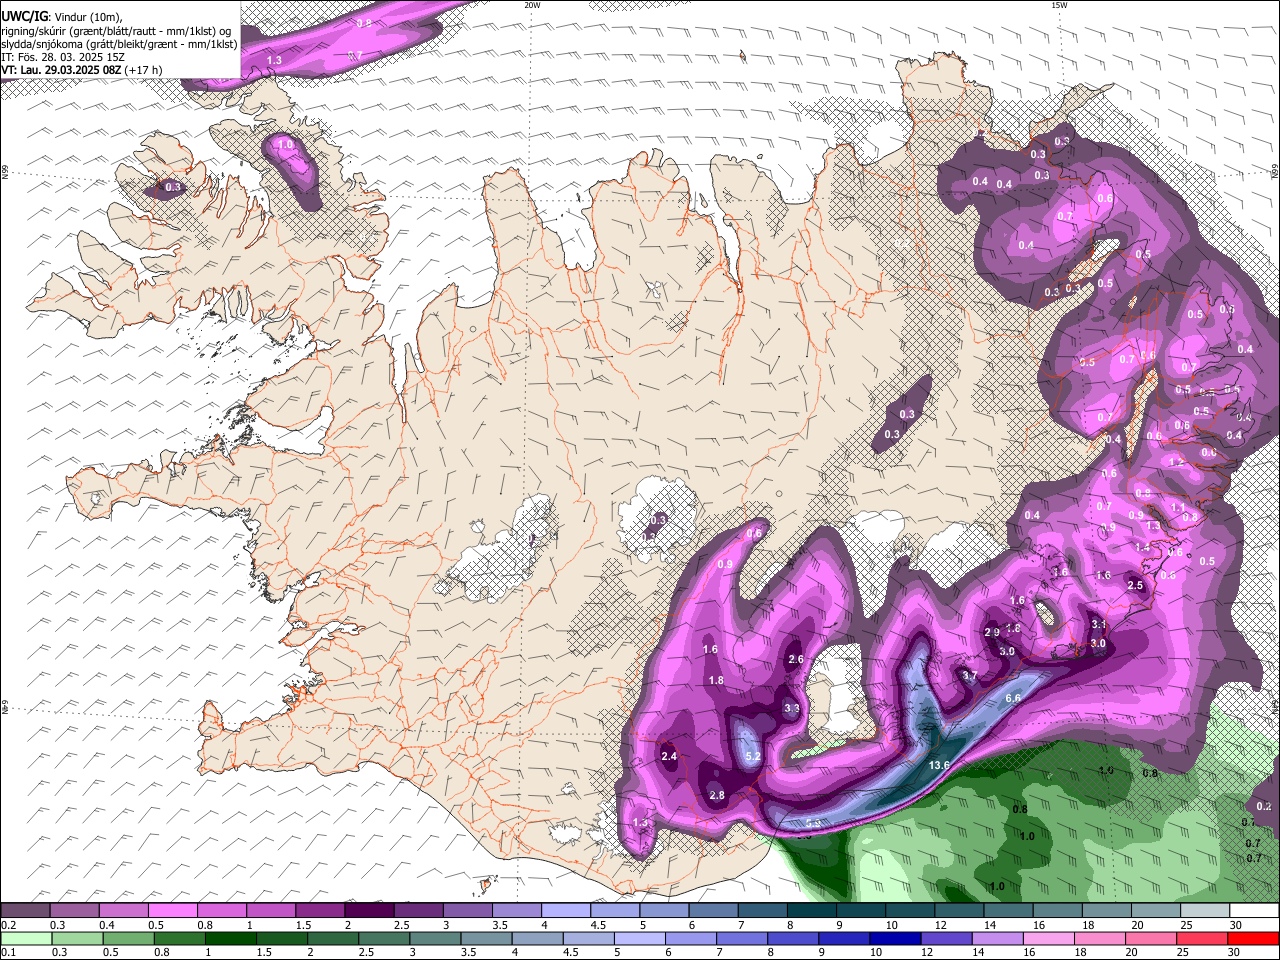The image size is (1280, 960).
Task: Click the snow-scale legend label 0.2
Action: 8,925
